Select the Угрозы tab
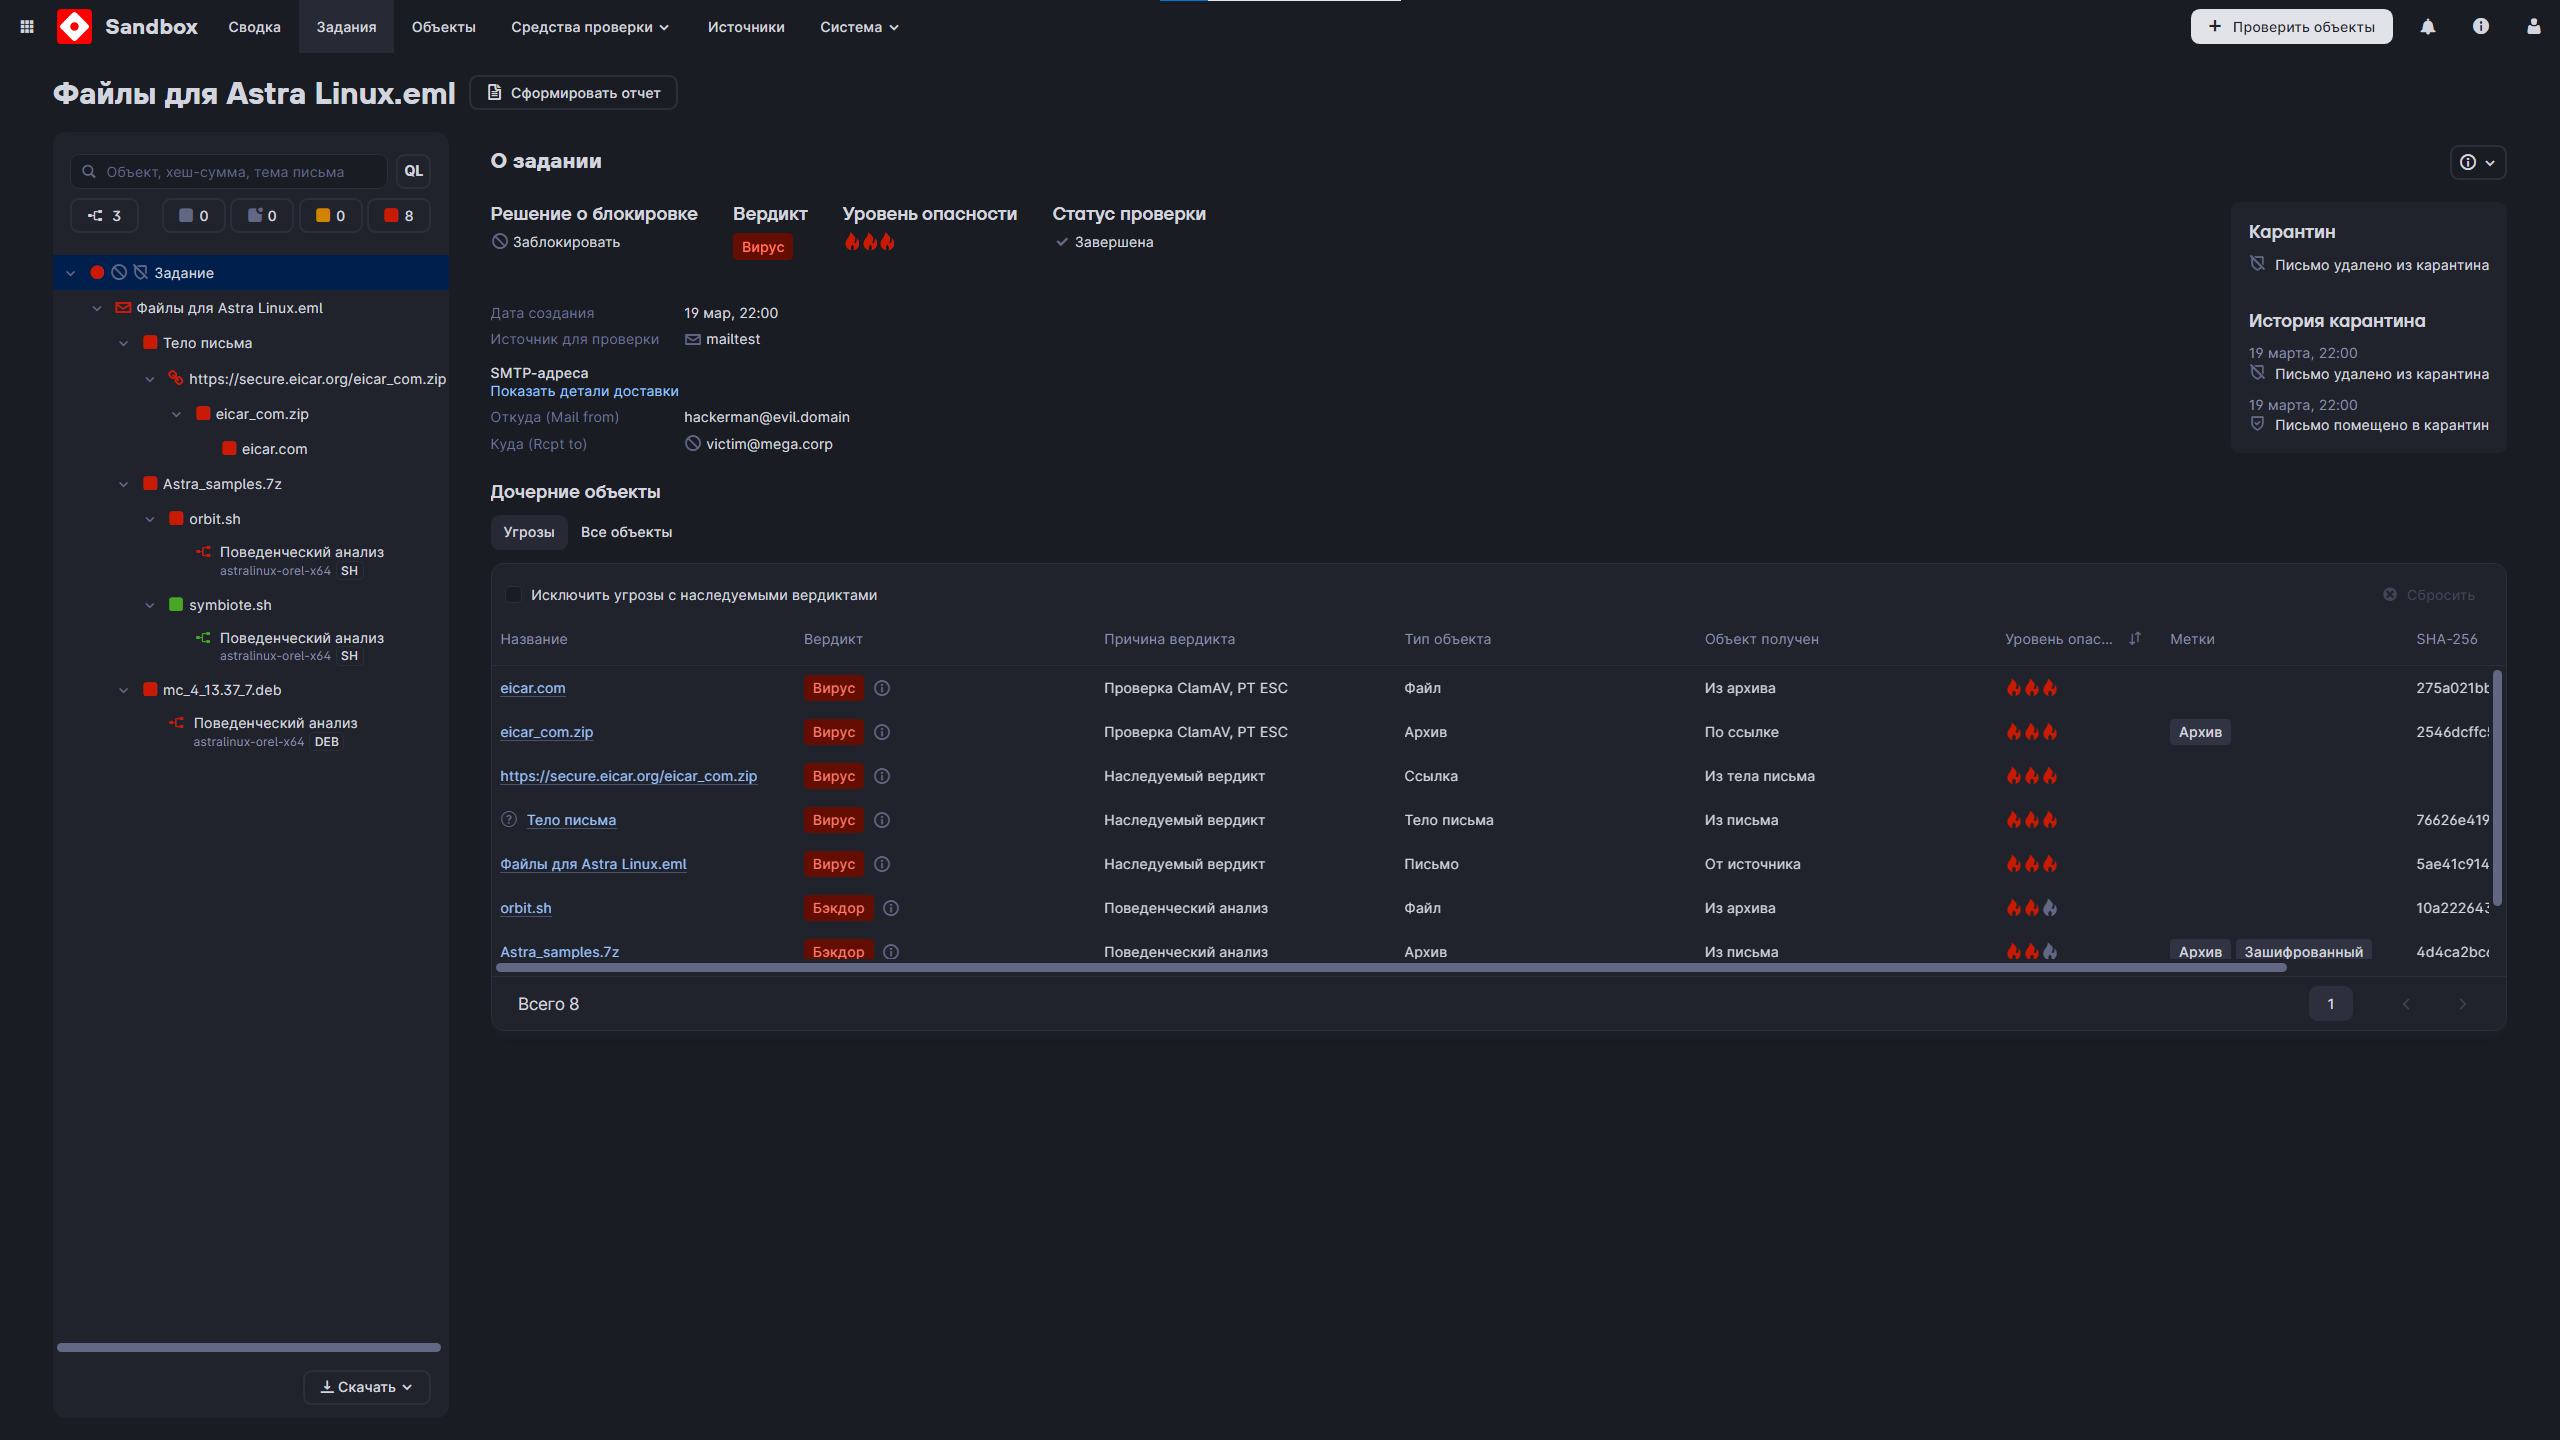Image resolution: width=2560 pixels, height=1440 pixels. pyautogui.click(x=528, y=532)
